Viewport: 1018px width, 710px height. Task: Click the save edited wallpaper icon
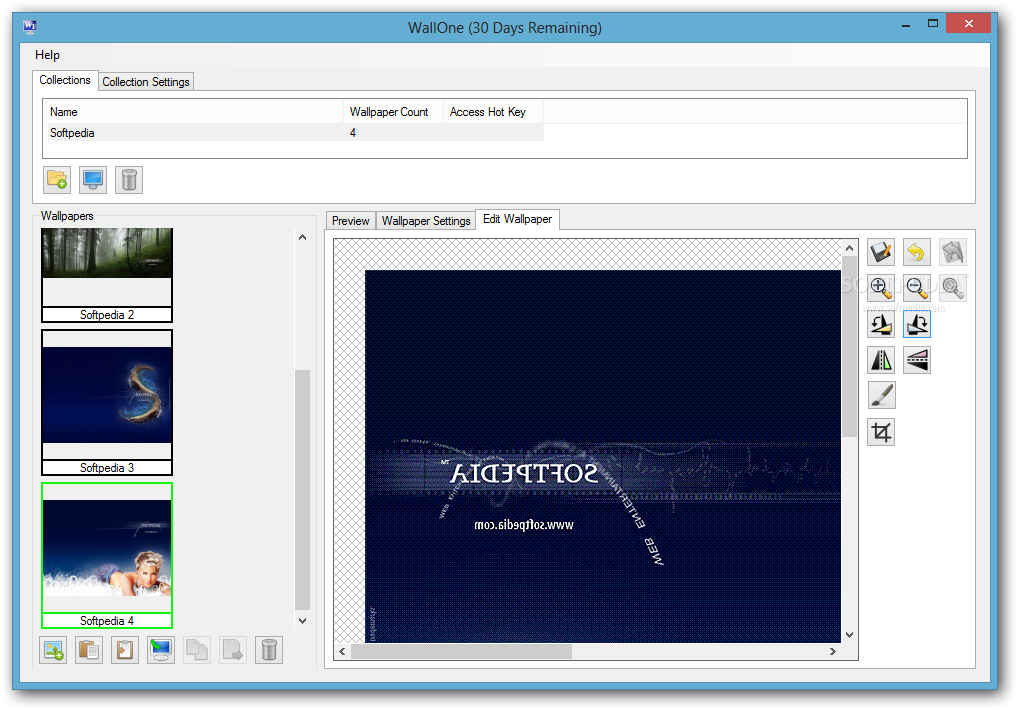tap(880, 252)
